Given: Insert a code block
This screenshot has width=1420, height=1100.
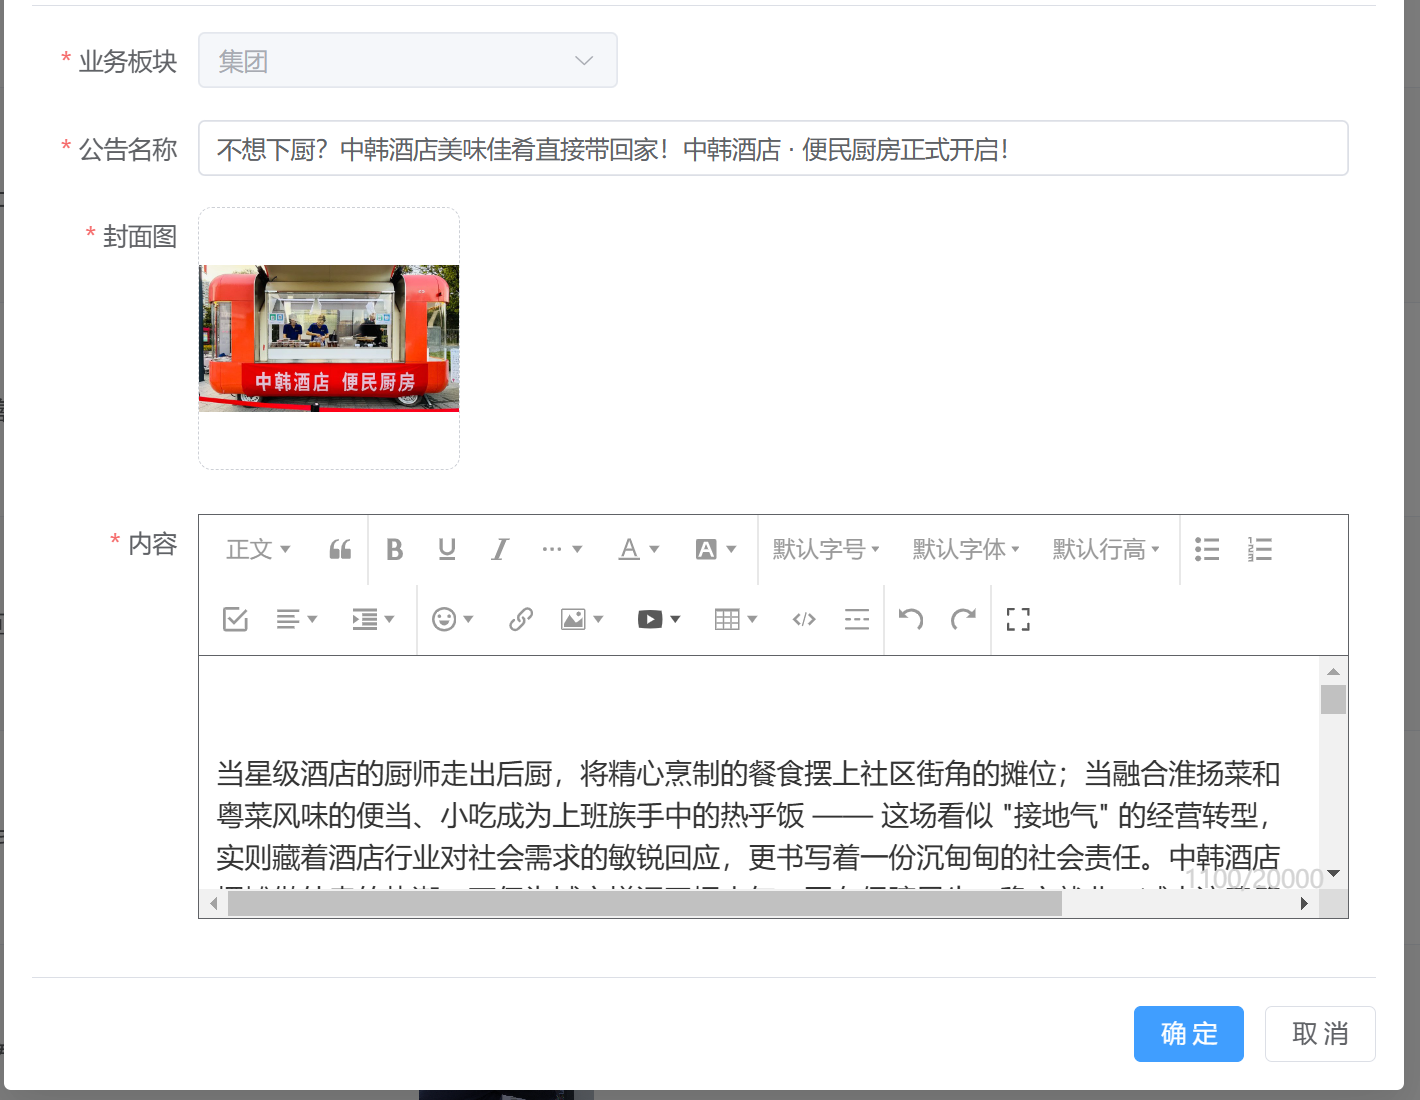Looking at the screenshot, I should (x=804, y=619).
